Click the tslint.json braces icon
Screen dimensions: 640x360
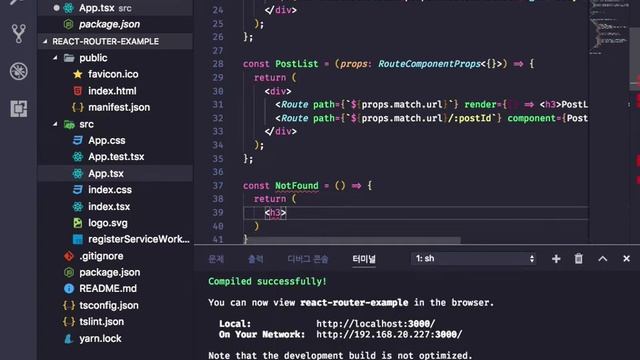(69, 322)
